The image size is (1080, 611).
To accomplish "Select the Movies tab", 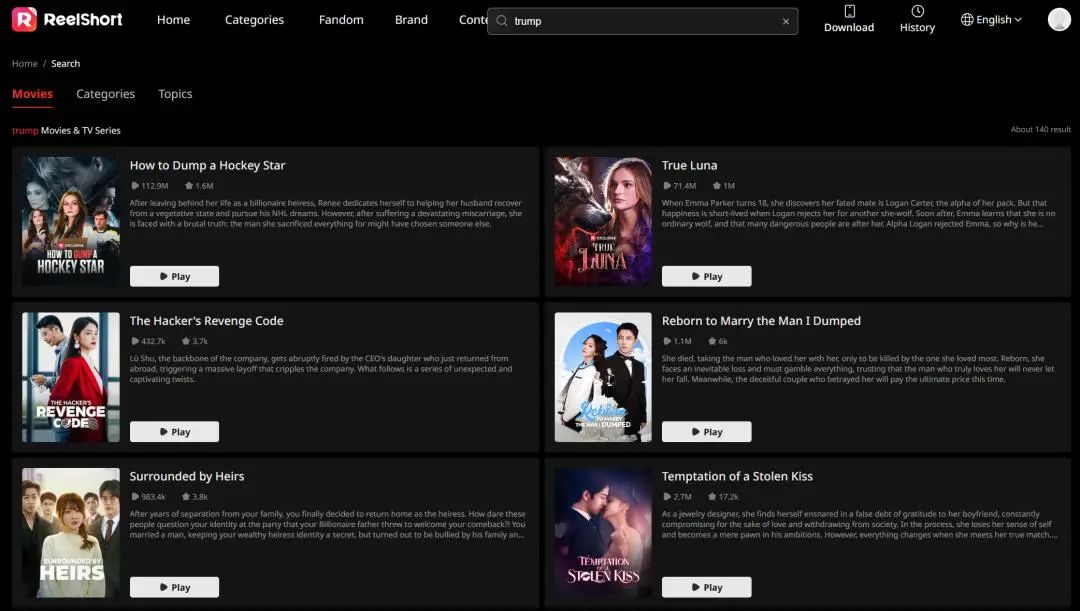I will (32, 94).
